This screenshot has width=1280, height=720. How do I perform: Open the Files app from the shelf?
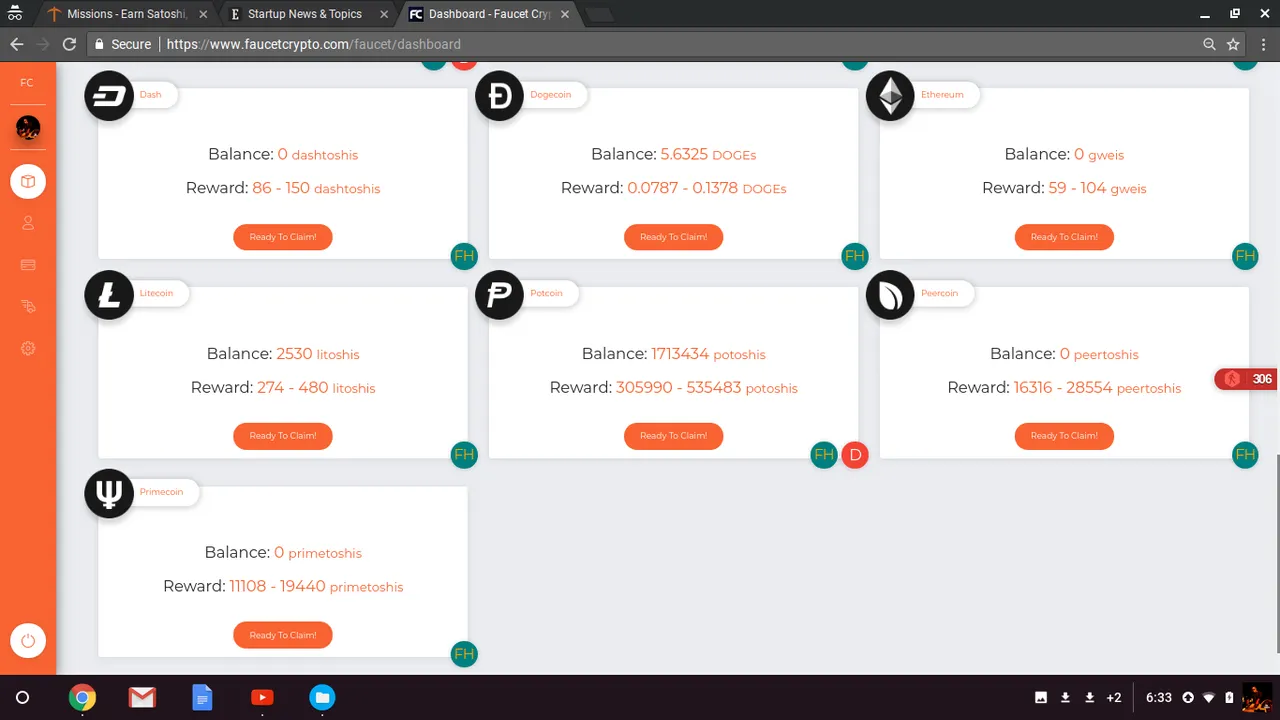(322, 698)
